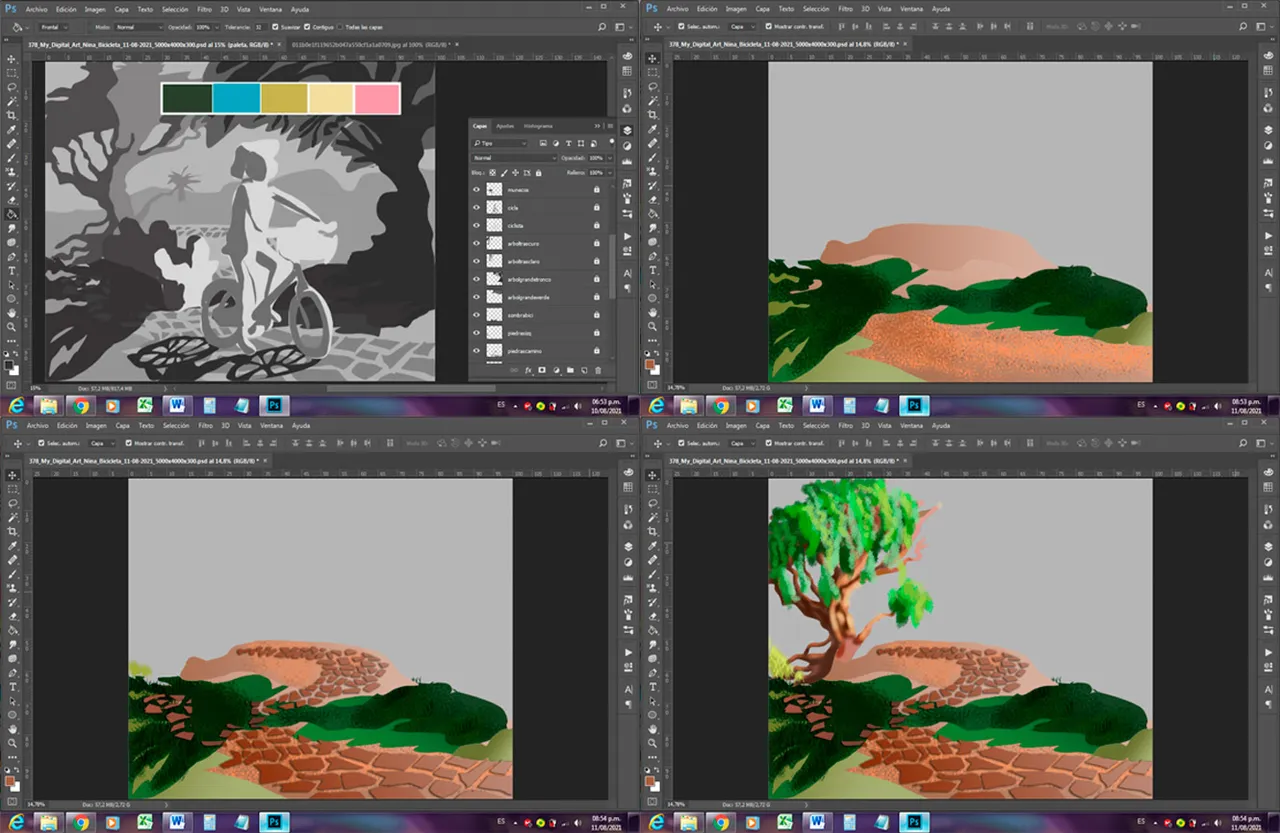Viewport: 1280px width, 833px height.
Task: Hide the arbolgrandeverde layer
Action: (x=476, y=297)
